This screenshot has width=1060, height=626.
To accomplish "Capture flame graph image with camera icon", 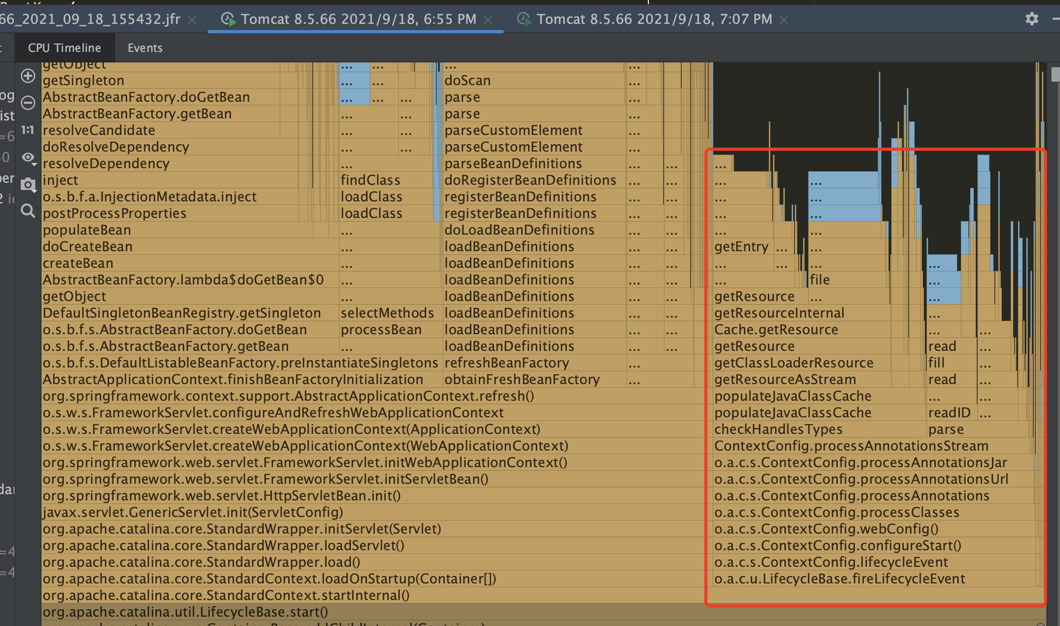I will click(x=28, y=185).
